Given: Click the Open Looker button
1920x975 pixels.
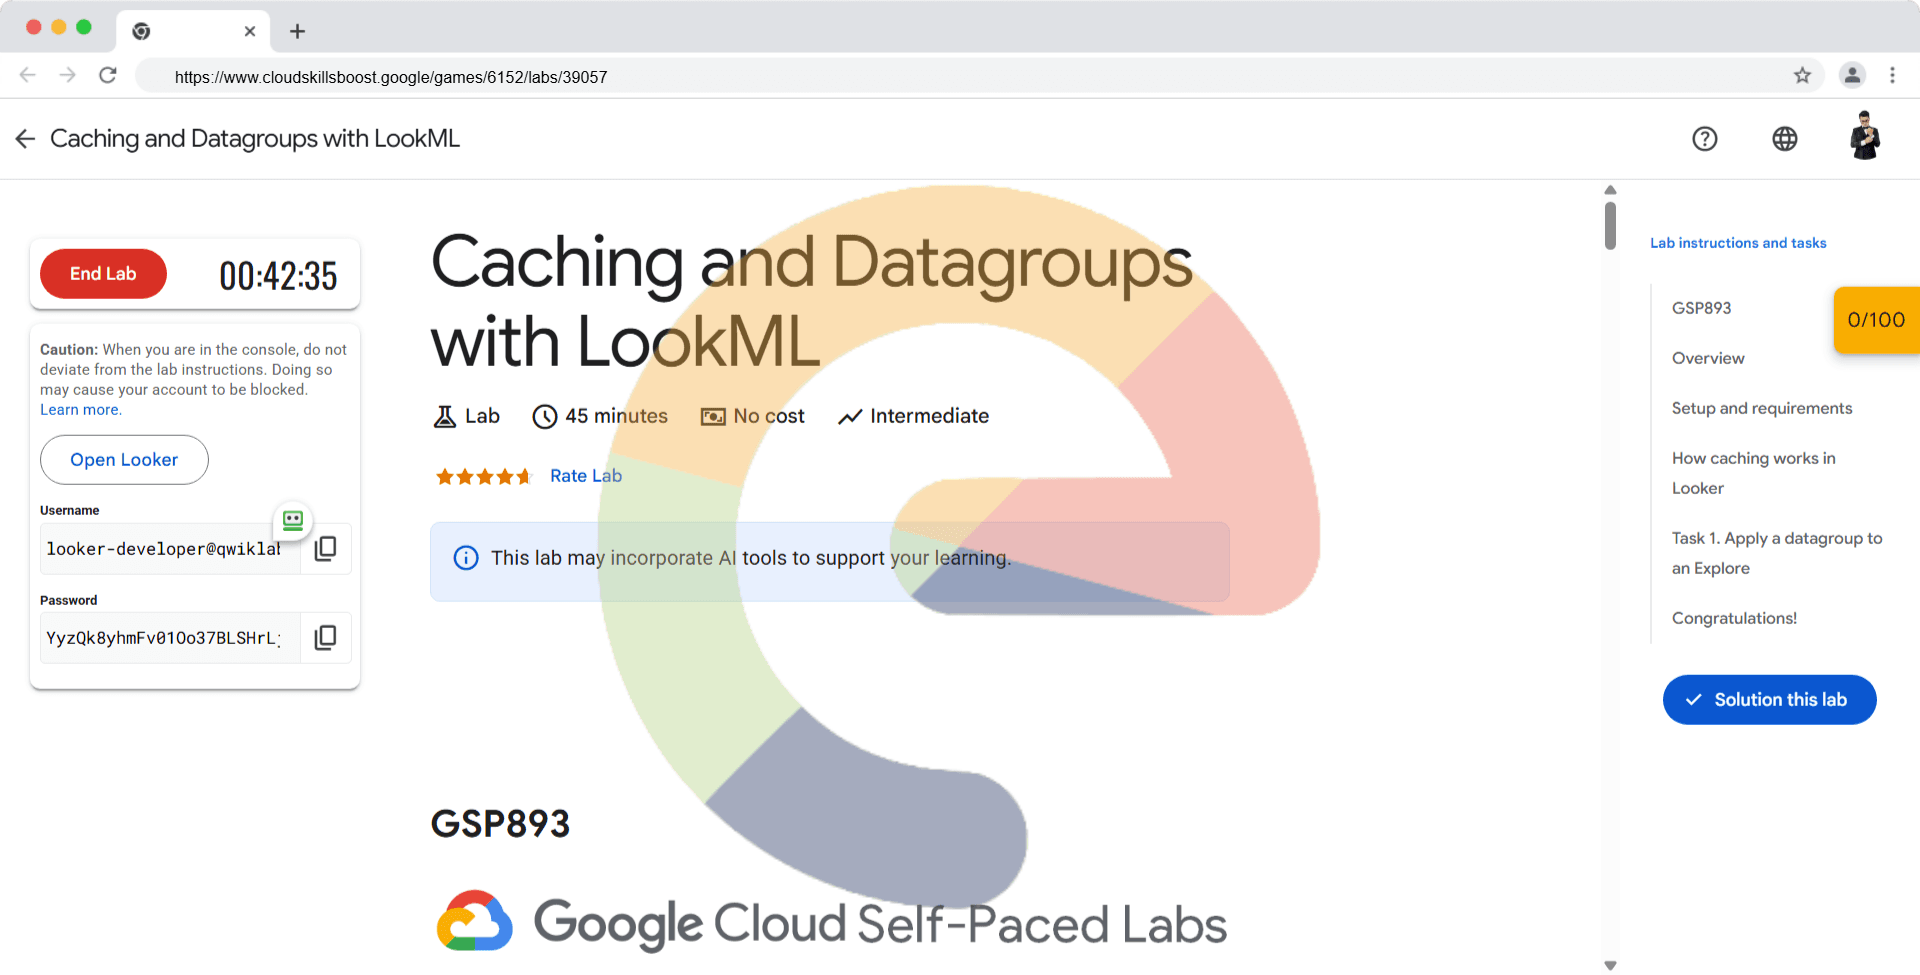Looking at the screenshot, I should click(124, 460).
